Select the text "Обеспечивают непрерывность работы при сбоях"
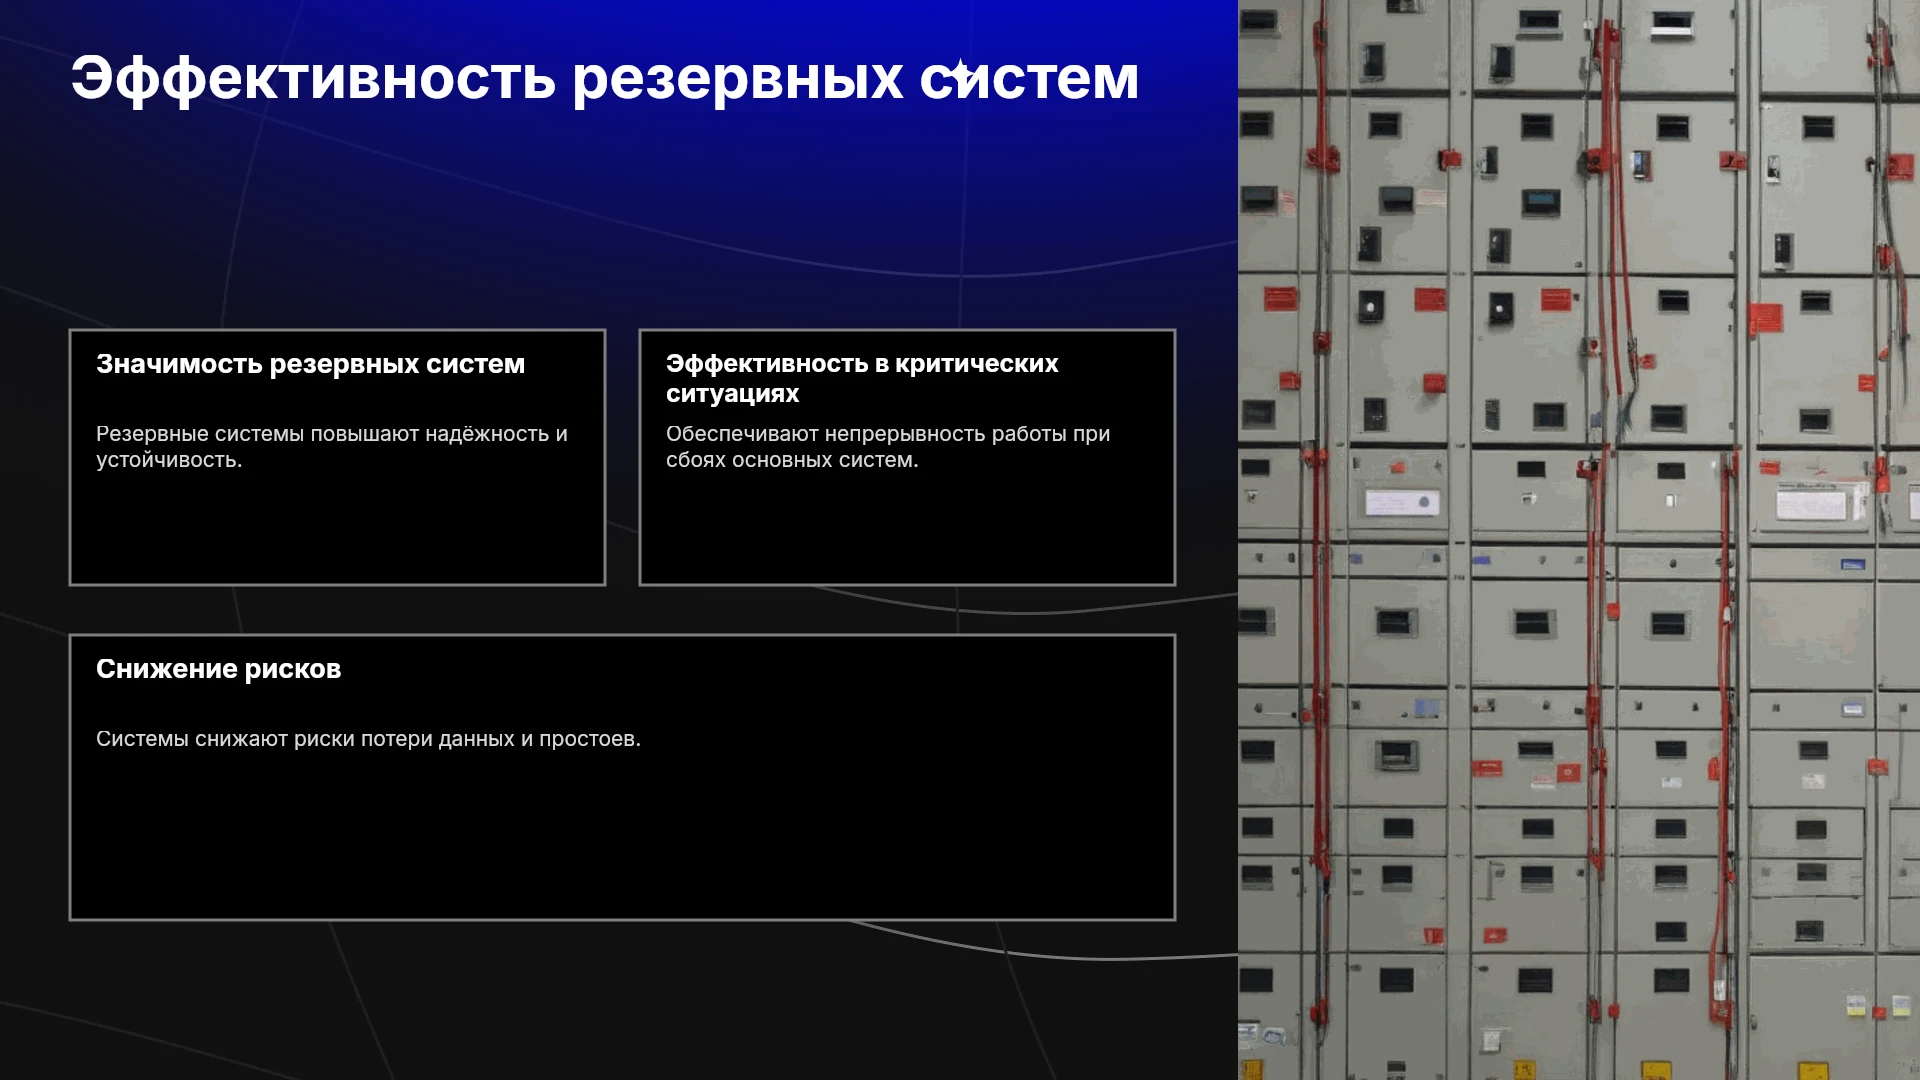The width and height of the screenshot is (1920, 1080). click(x=888, y=447)
